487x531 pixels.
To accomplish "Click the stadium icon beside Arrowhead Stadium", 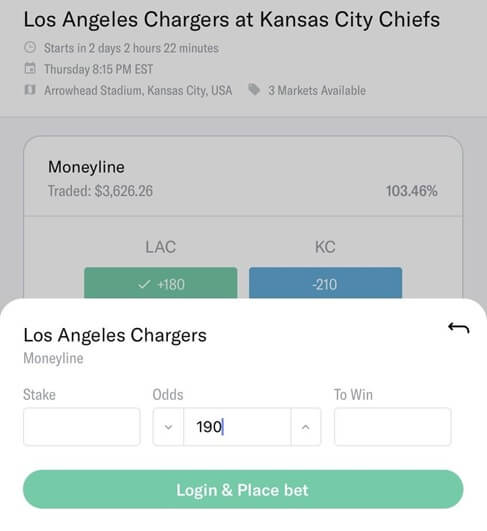I will coord(30,90).
